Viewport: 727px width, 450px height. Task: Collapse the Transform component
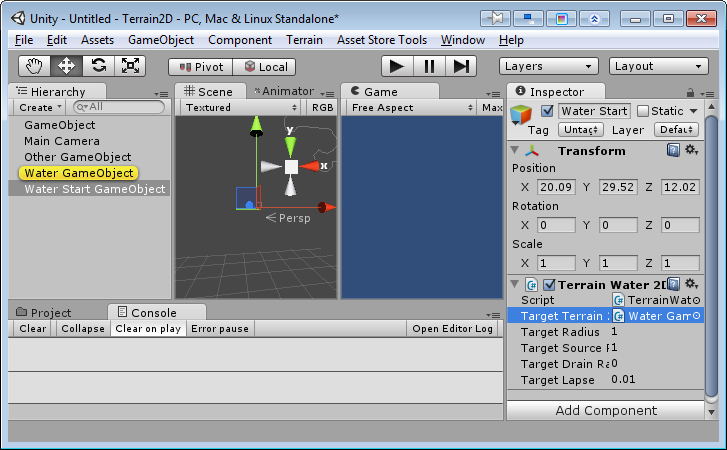(x=514, y=150)
